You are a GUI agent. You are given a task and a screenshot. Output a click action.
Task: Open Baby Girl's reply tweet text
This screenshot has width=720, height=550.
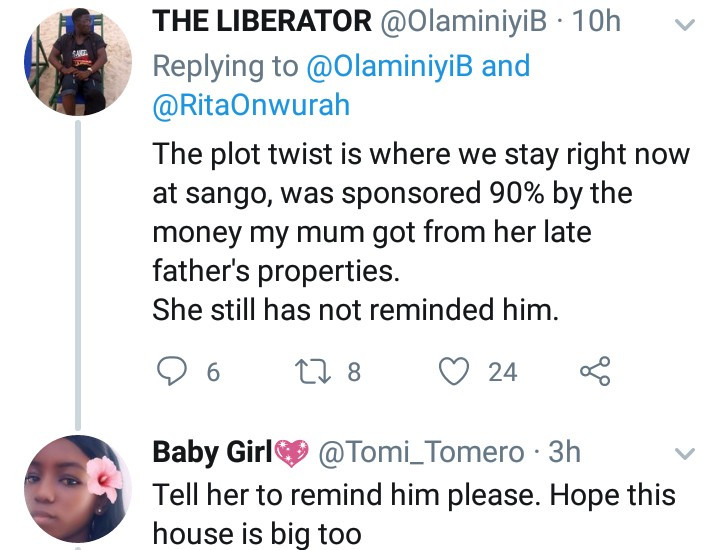click(x=412, y=513)
